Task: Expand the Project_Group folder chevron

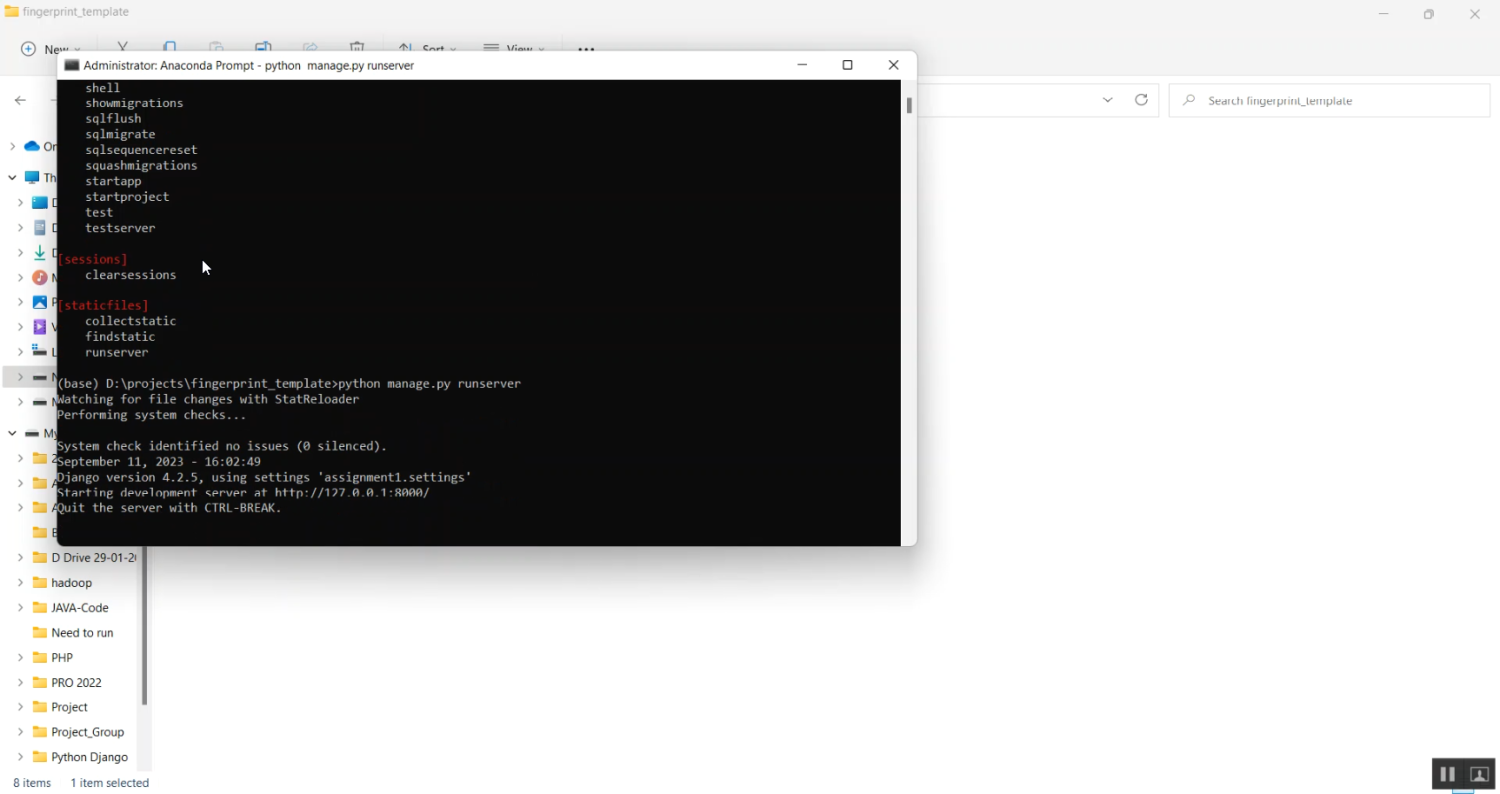Action: 20,732
